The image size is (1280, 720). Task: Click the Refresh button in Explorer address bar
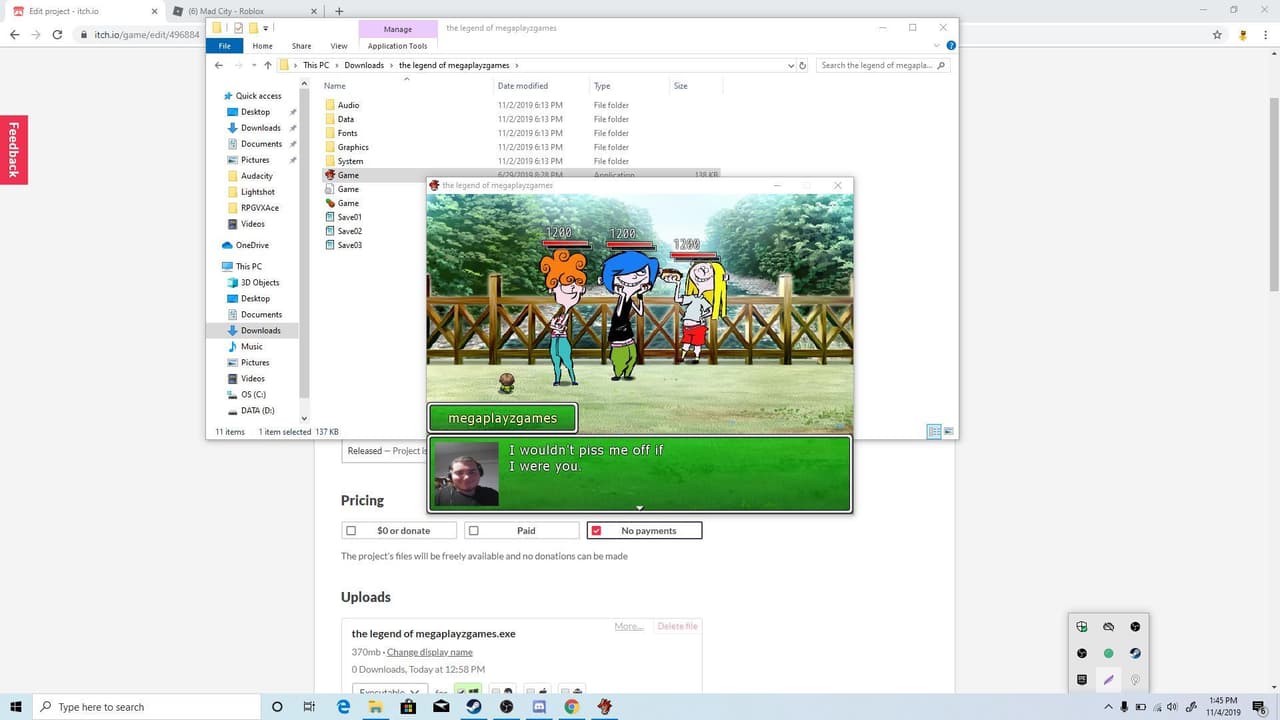click(803, 65)
